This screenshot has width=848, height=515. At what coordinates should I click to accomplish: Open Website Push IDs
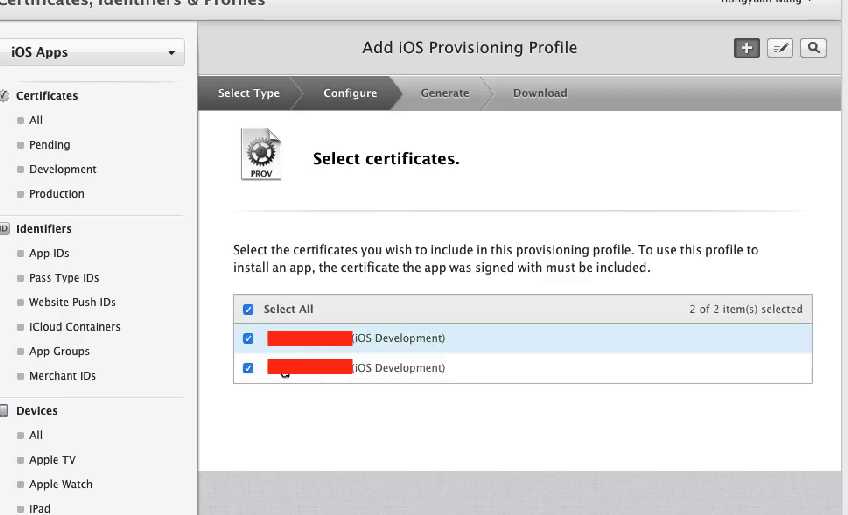[x=72, y=302]
